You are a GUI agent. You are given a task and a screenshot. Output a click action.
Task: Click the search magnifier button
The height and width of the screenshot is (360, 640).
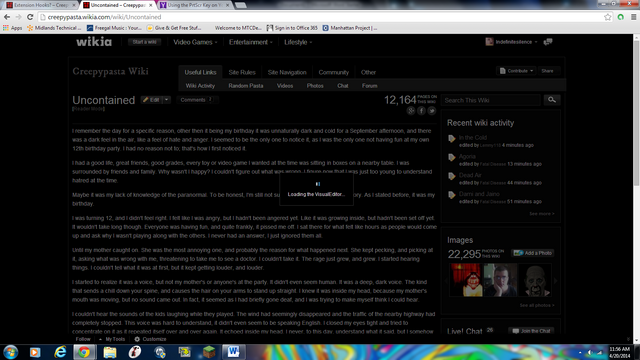552,100
